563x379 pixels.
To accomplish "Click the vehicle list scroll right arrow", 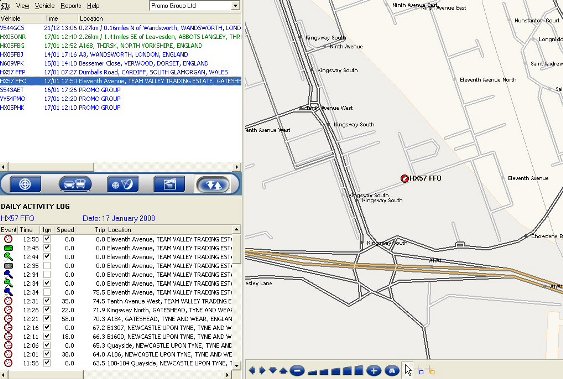I will point(237,167).
